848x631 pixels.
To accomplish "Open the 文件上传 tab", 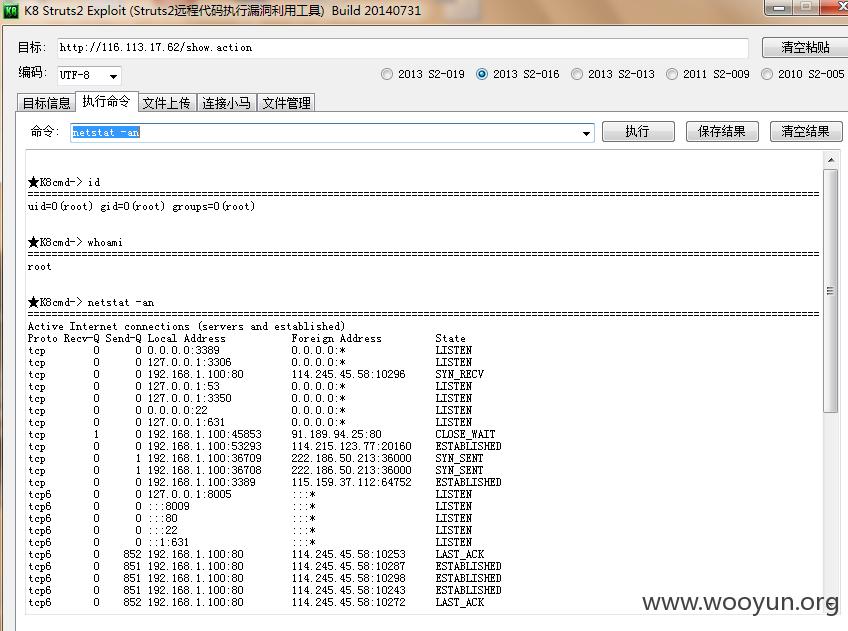I will point(167,103).
